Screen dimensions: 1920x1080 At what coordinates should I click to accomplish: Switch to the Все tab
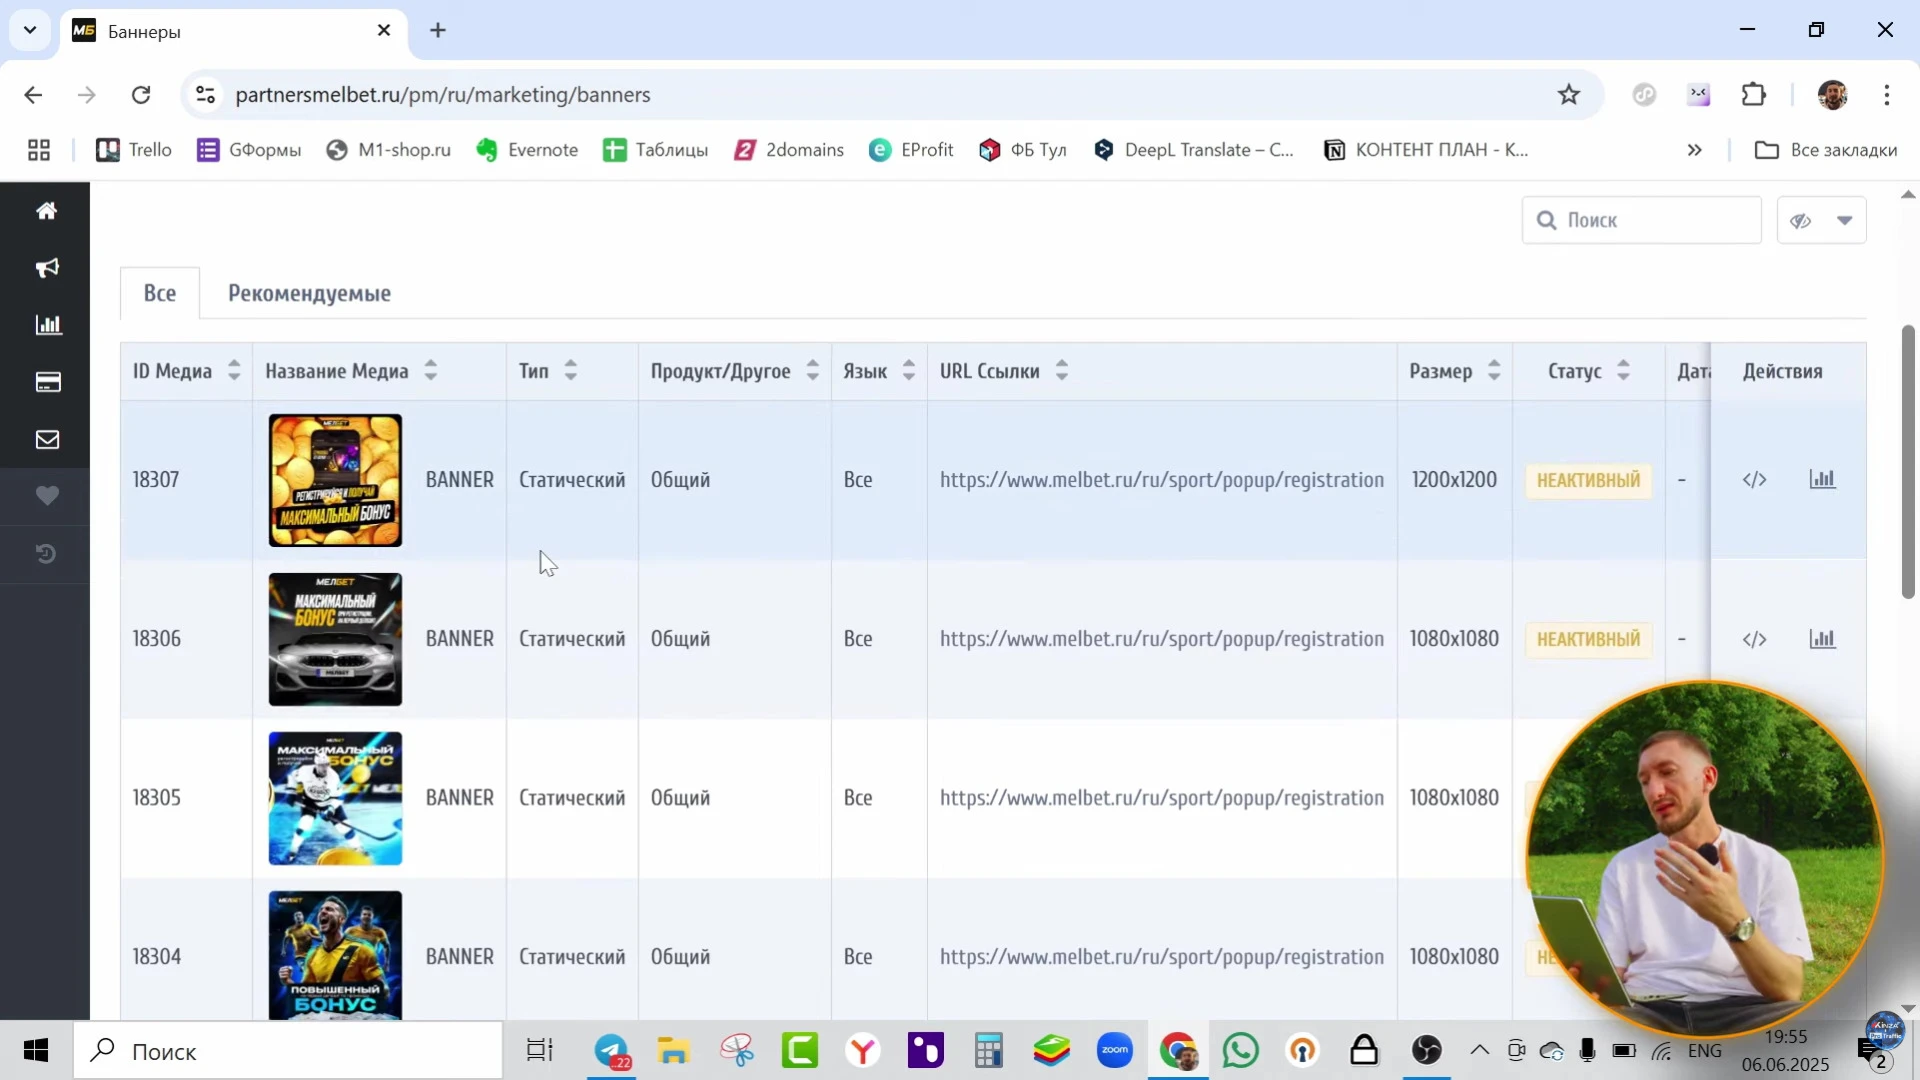coord(160,293)
